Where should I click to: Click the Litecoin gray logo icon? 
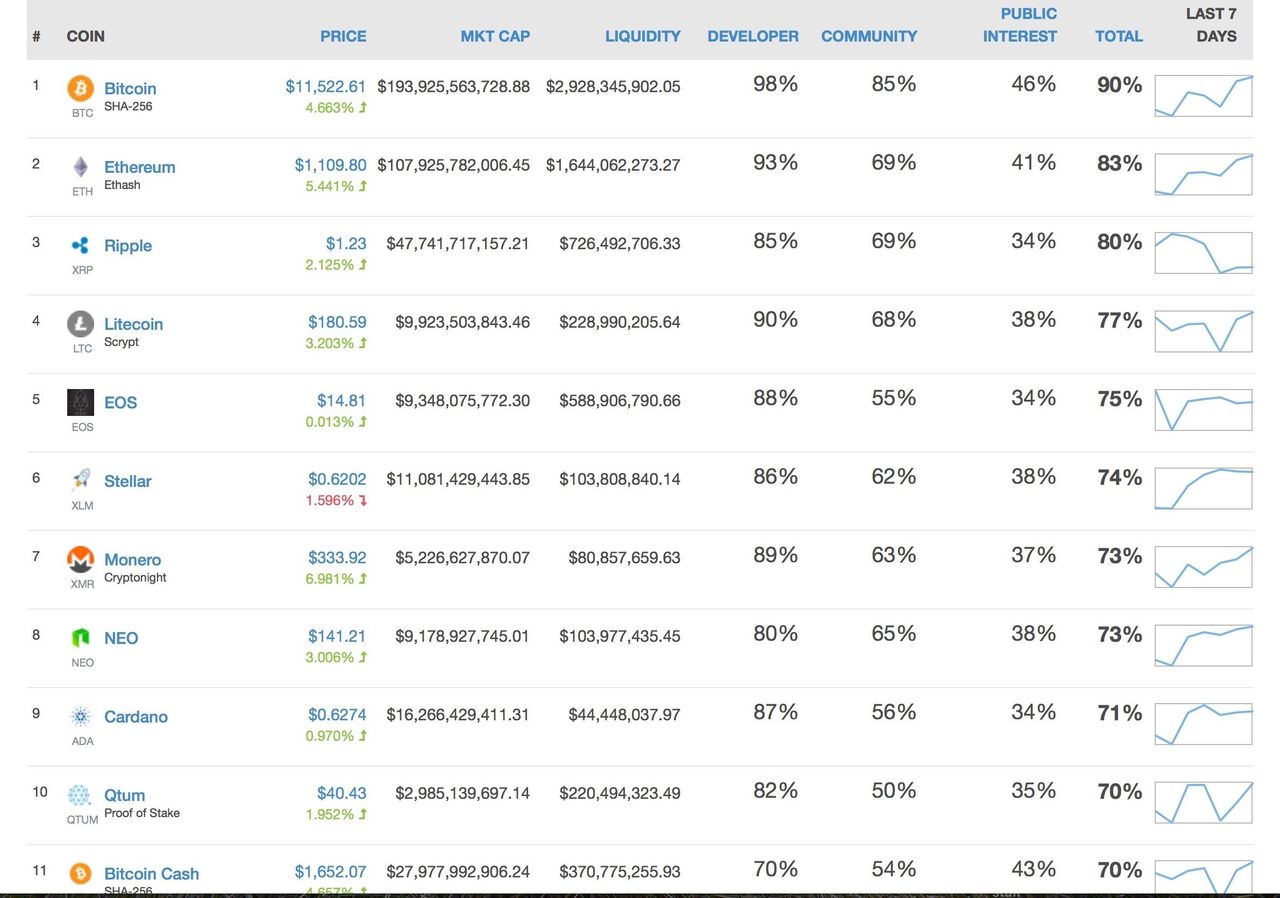[x=81, y=324]
